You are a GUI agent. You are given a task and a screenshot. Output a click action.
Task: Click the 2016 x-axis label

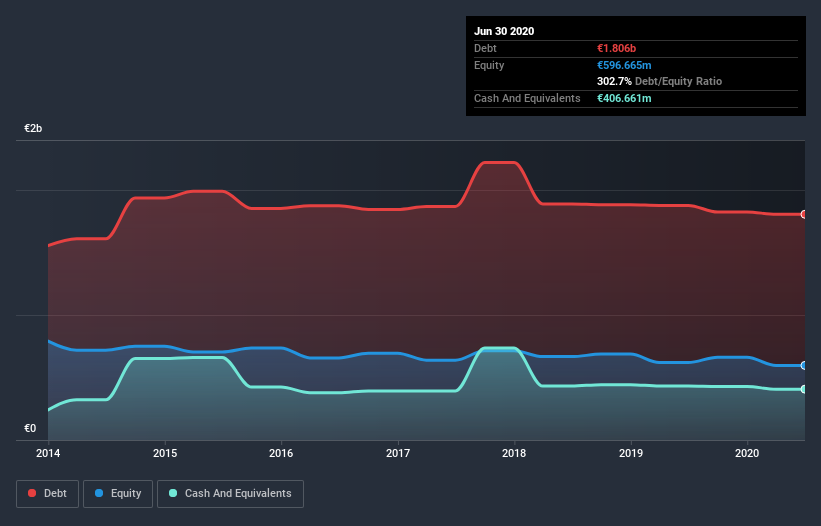tap(281, 453)
